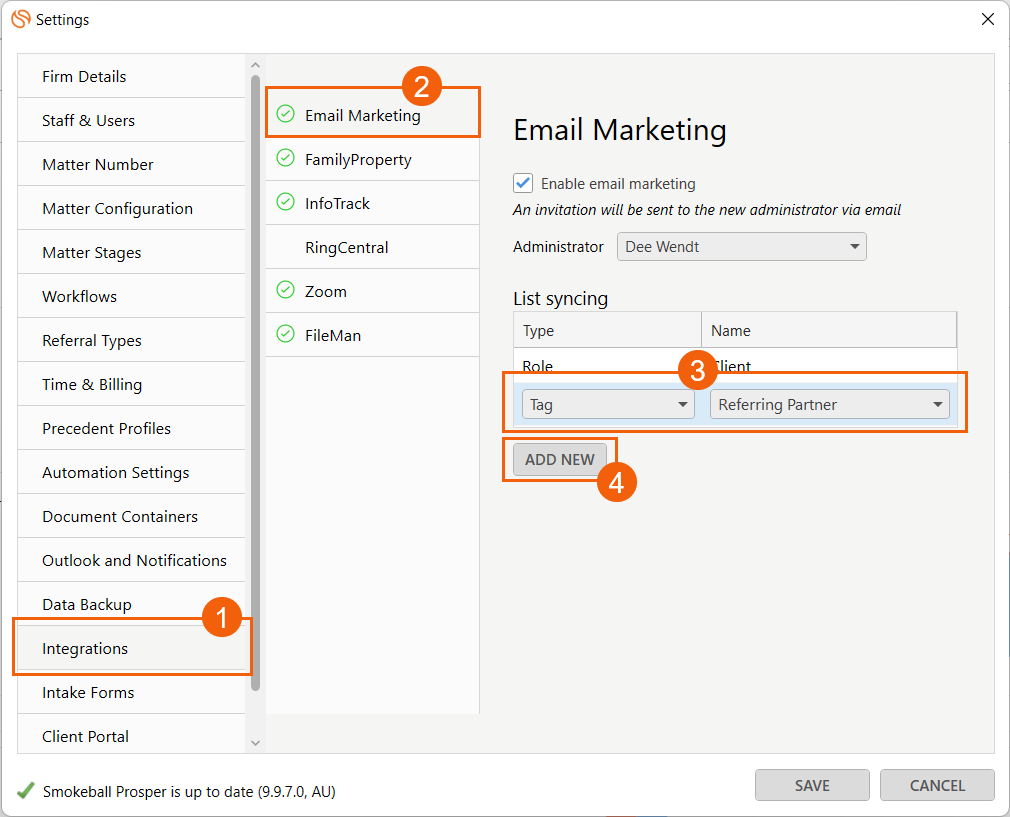Click the List syncing label
Image resolution: width=1010 pixels, height=817 pixels.
click(560, 298)
